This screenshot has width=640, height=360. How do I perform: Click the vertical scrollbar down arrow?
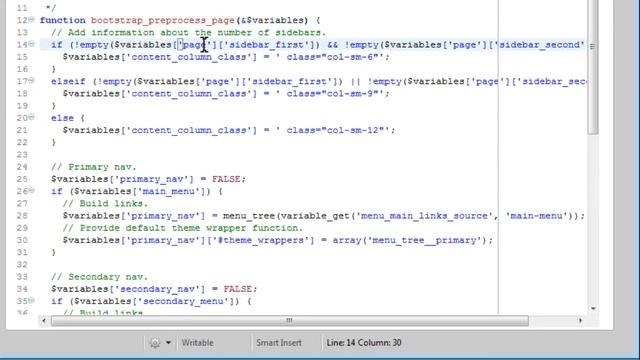click(593, 309)
